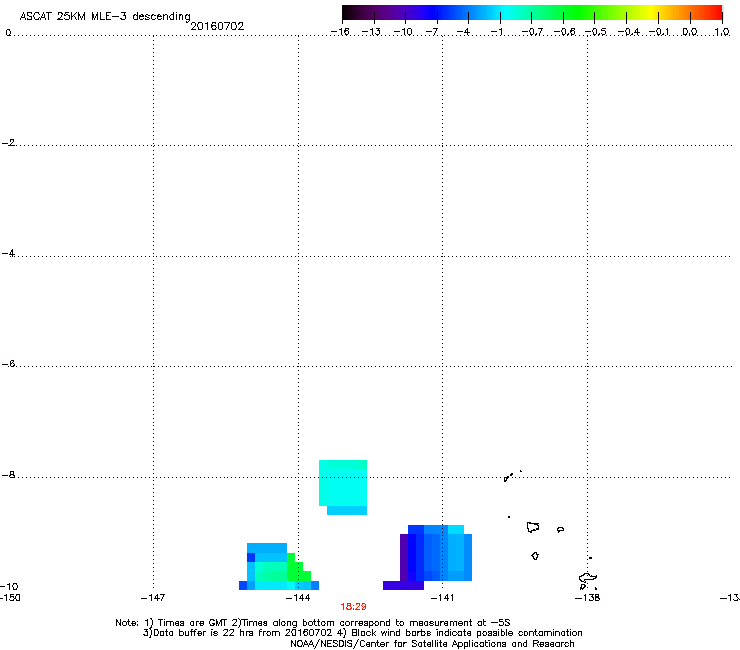
Task: Click the 1.0 label at color bar end
Action: [722, 32]
